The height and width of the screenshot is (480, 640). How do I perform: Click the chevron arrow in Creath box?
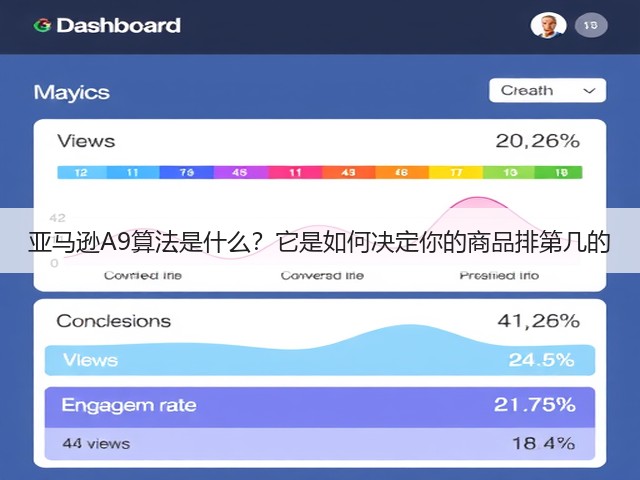click(x=589, y=91)
